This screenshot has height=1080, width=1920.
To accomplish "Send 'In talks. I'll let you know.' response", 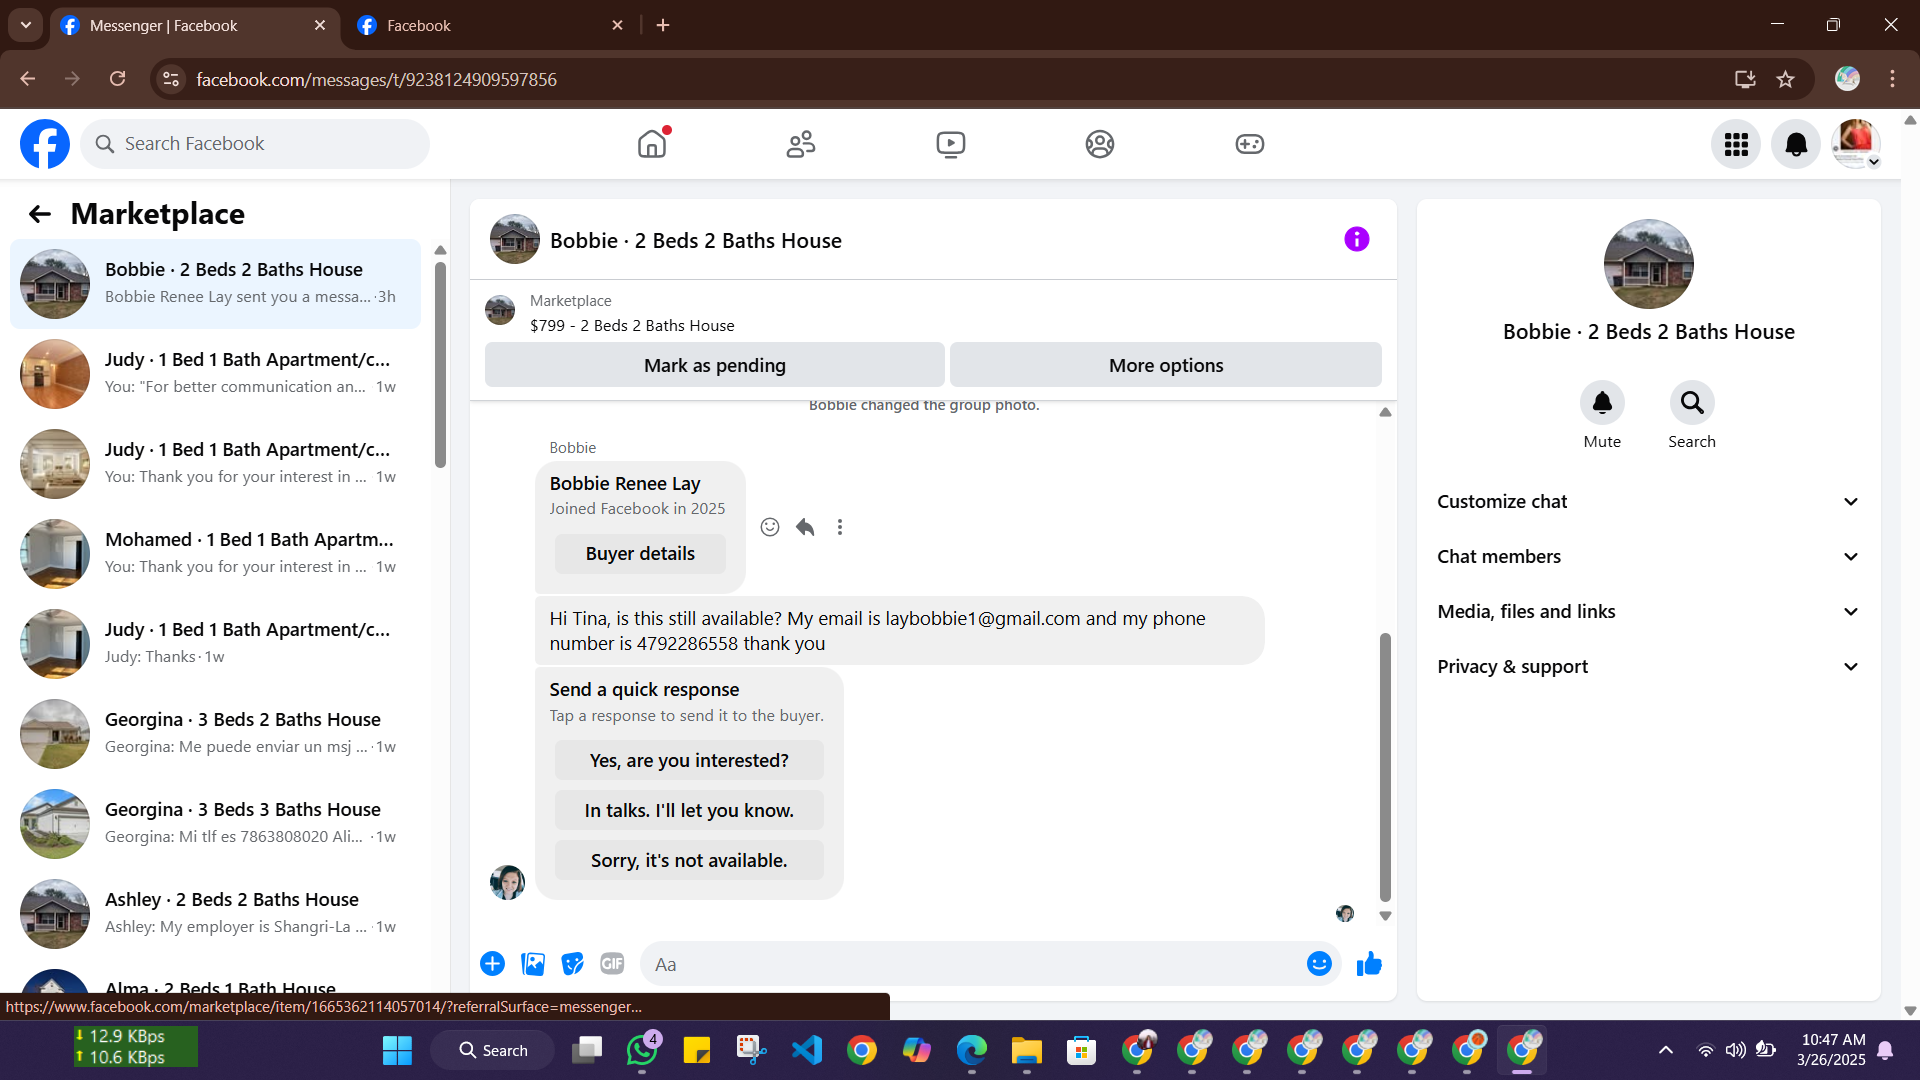I will tap(689, 810).
